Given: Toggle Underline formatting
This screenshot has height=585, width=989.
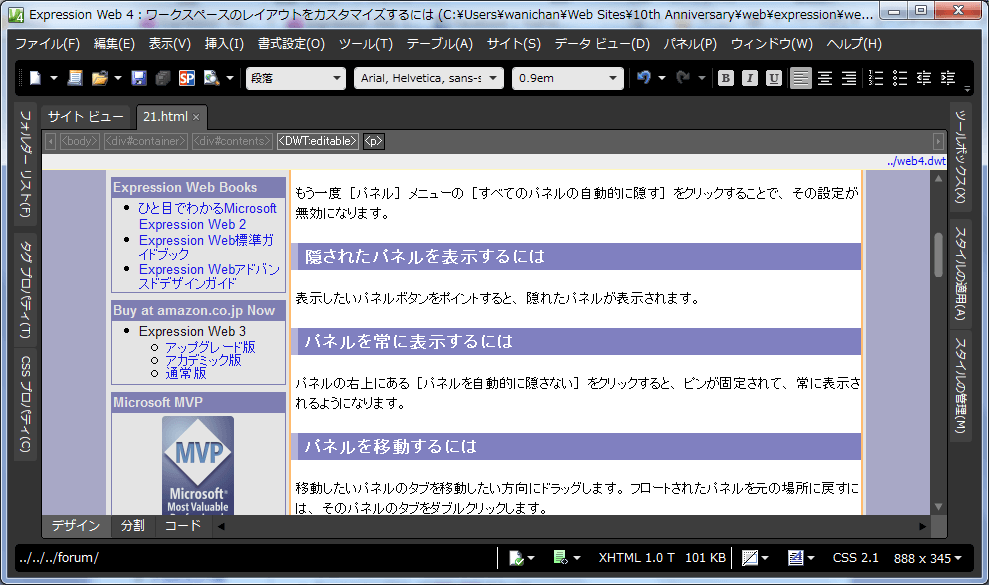Looking at the screenshot, I should 774,78.
